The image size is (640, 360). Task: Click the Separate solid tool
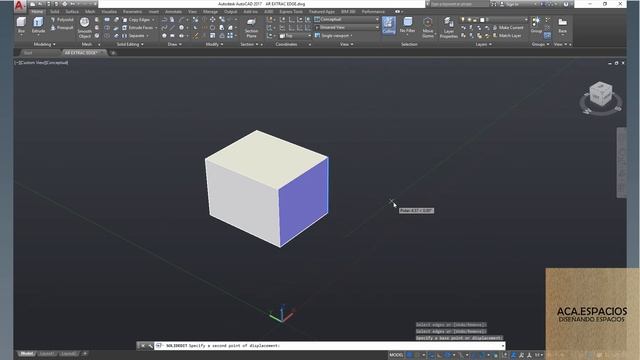[x=134, y=36]
